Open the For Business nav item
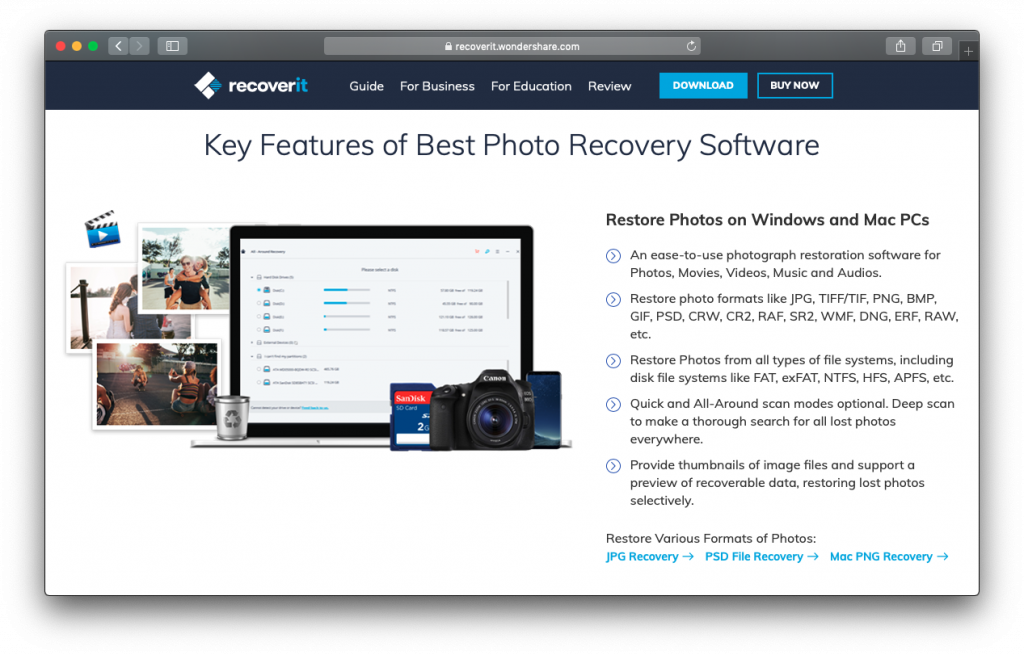 [x=438, y=86]
